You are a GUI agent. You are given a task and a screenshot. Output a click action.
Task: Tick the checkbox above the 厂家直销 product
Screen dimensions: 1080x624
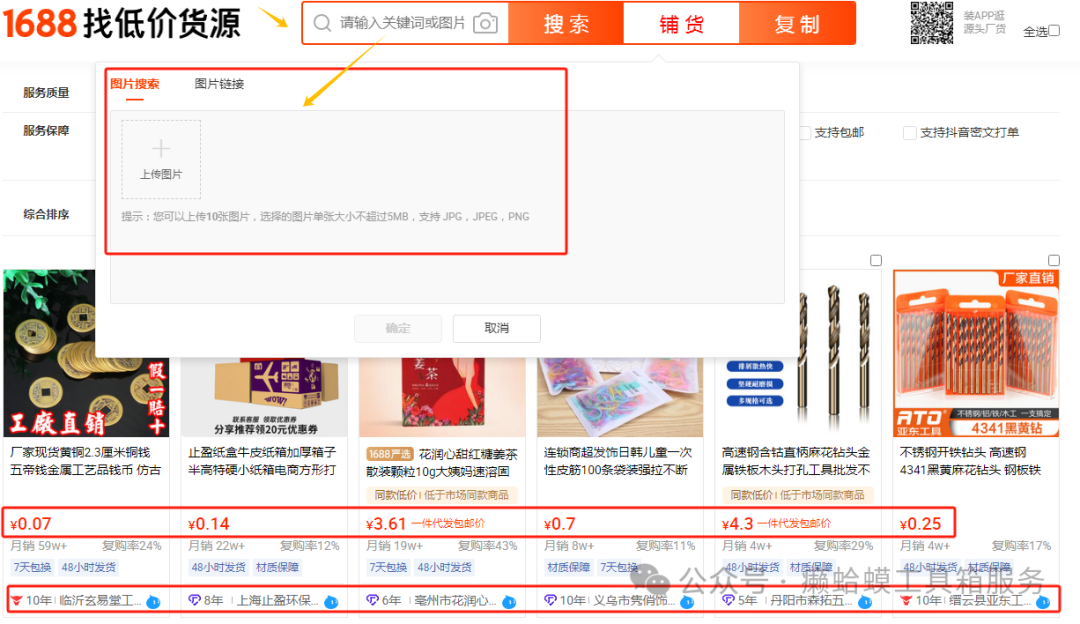1053,260
